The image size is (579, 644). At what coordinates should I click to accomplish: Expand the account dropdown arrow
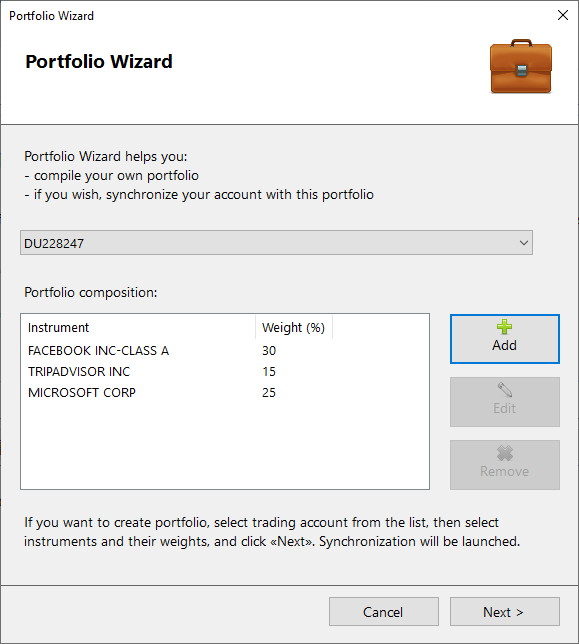click(x=524, y=243)
